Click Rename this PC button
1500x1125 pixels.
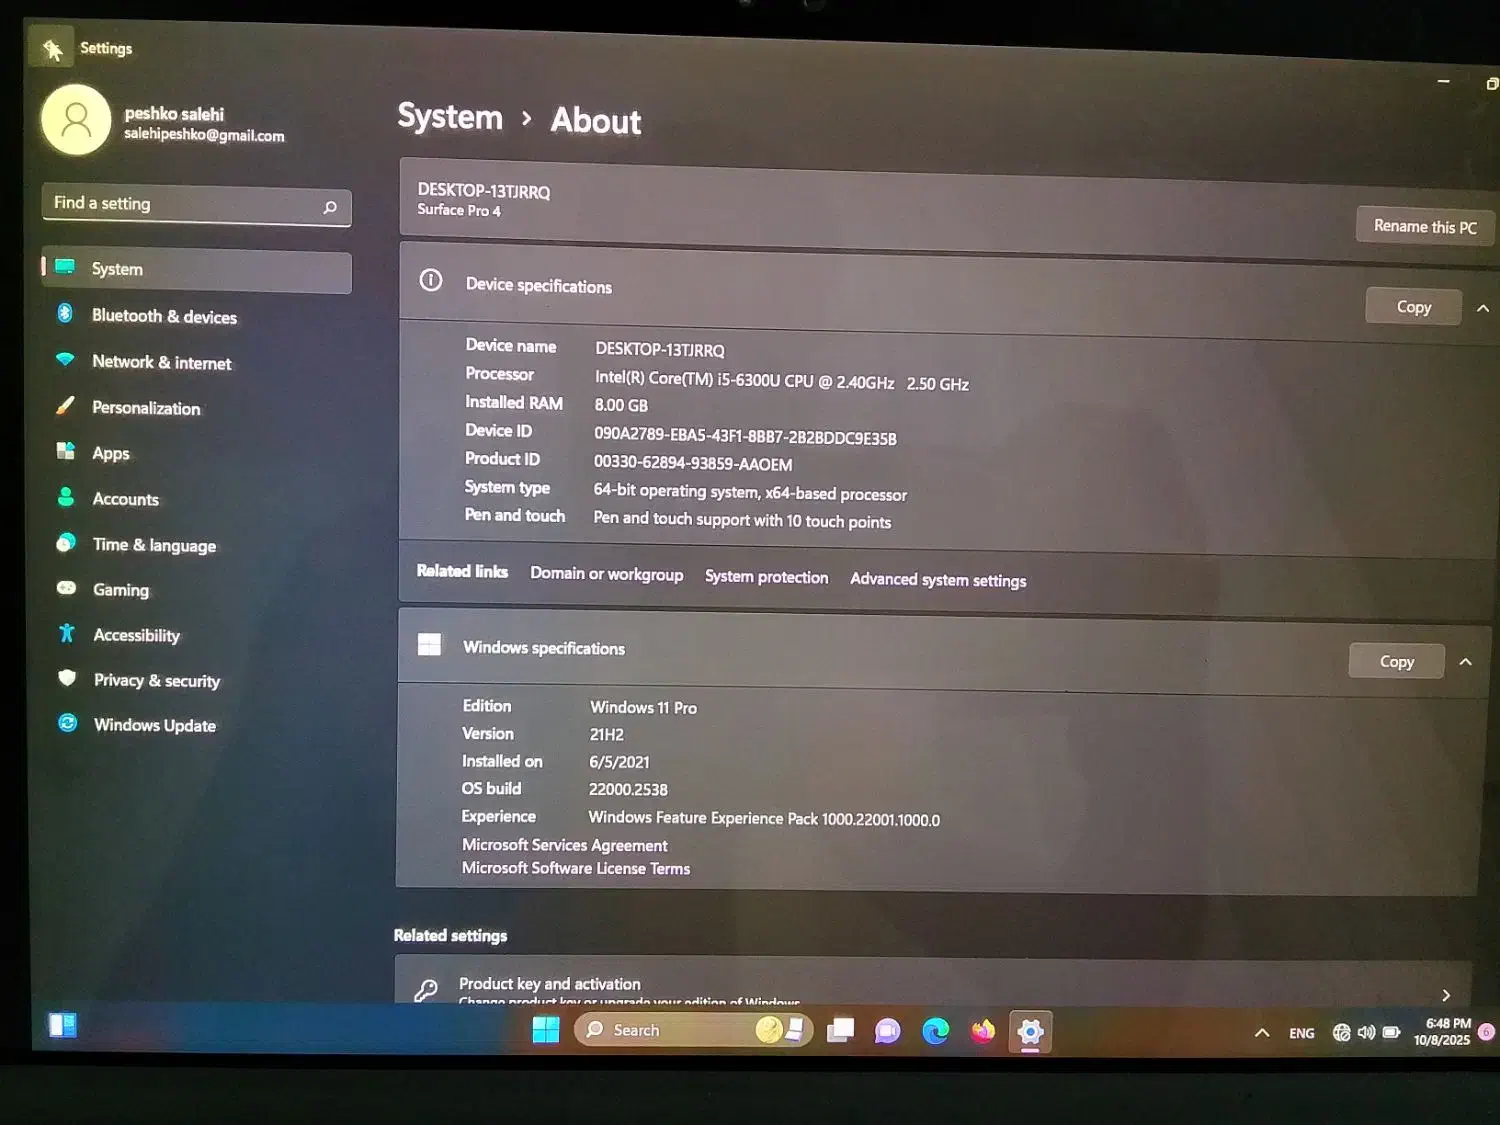point(1425,226)
